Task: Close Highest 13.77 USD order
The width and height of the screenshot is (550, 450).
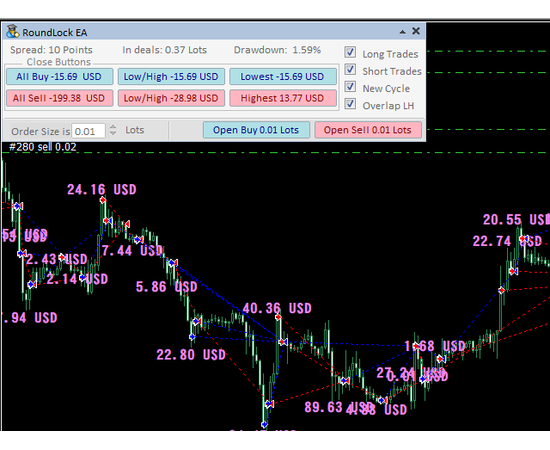Action: point(283,98)
